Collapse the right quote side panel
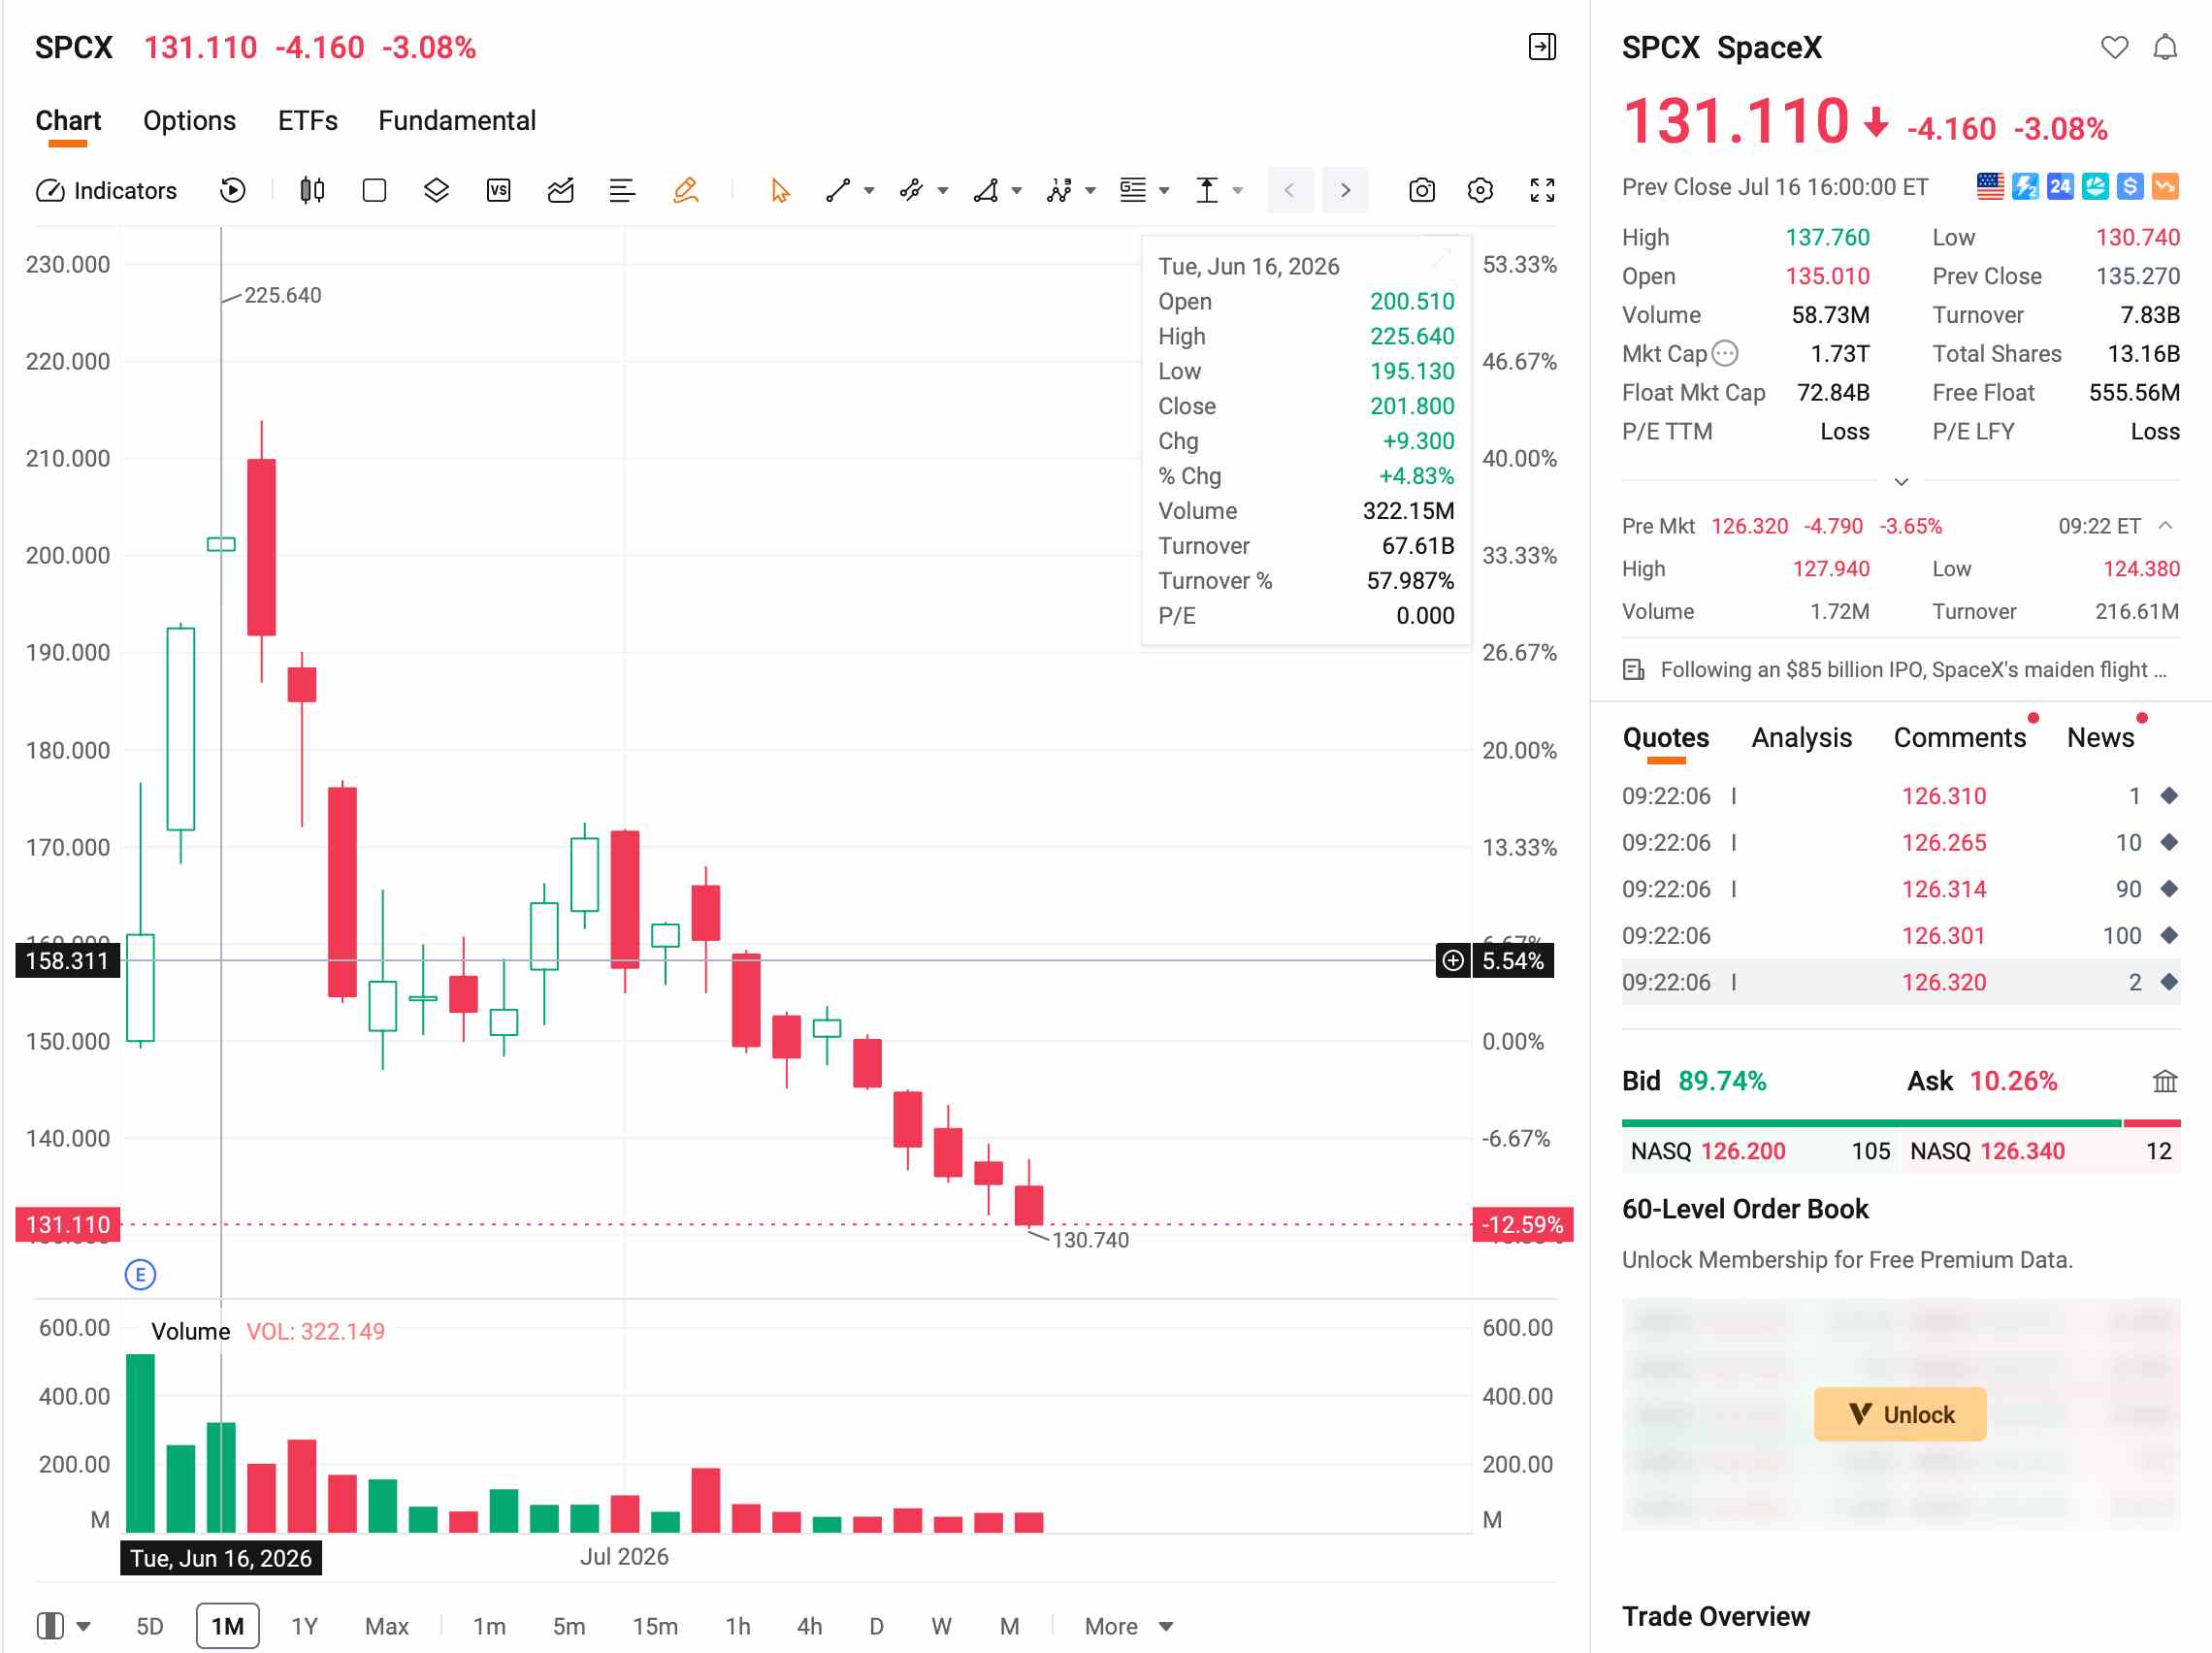 tap(1542, 47)
